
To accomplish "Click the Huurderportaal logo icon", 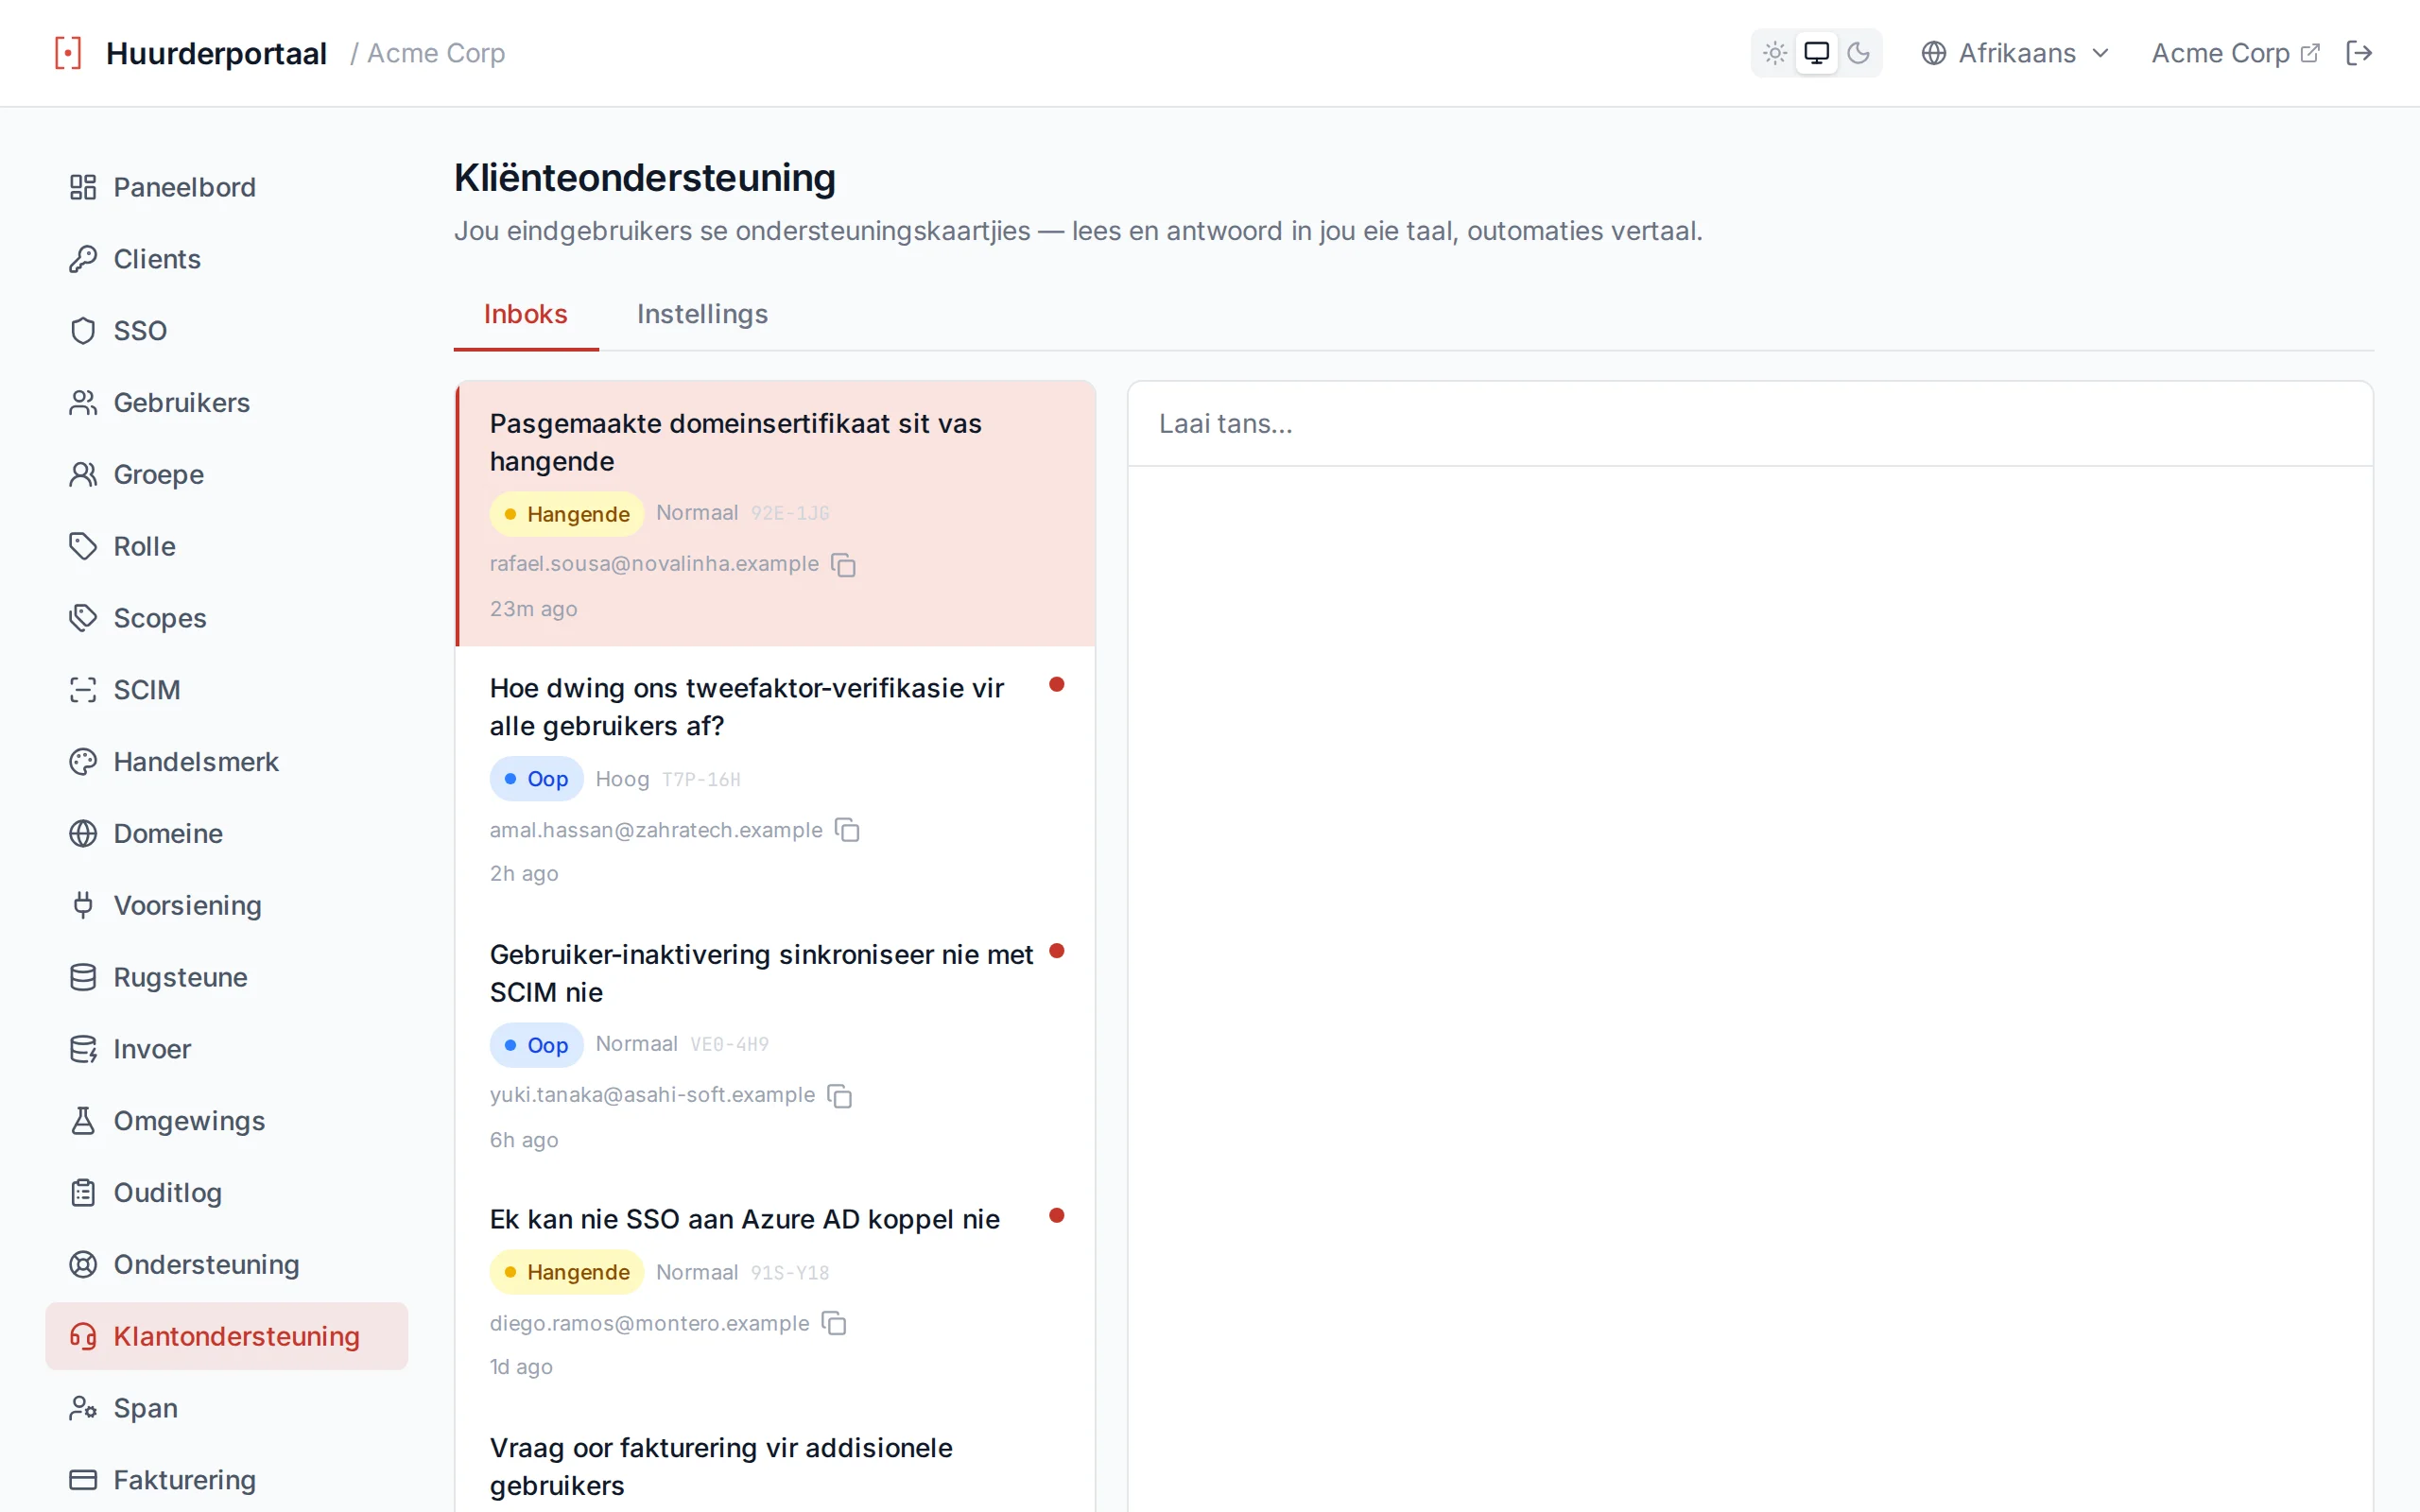I will [68, 53].
